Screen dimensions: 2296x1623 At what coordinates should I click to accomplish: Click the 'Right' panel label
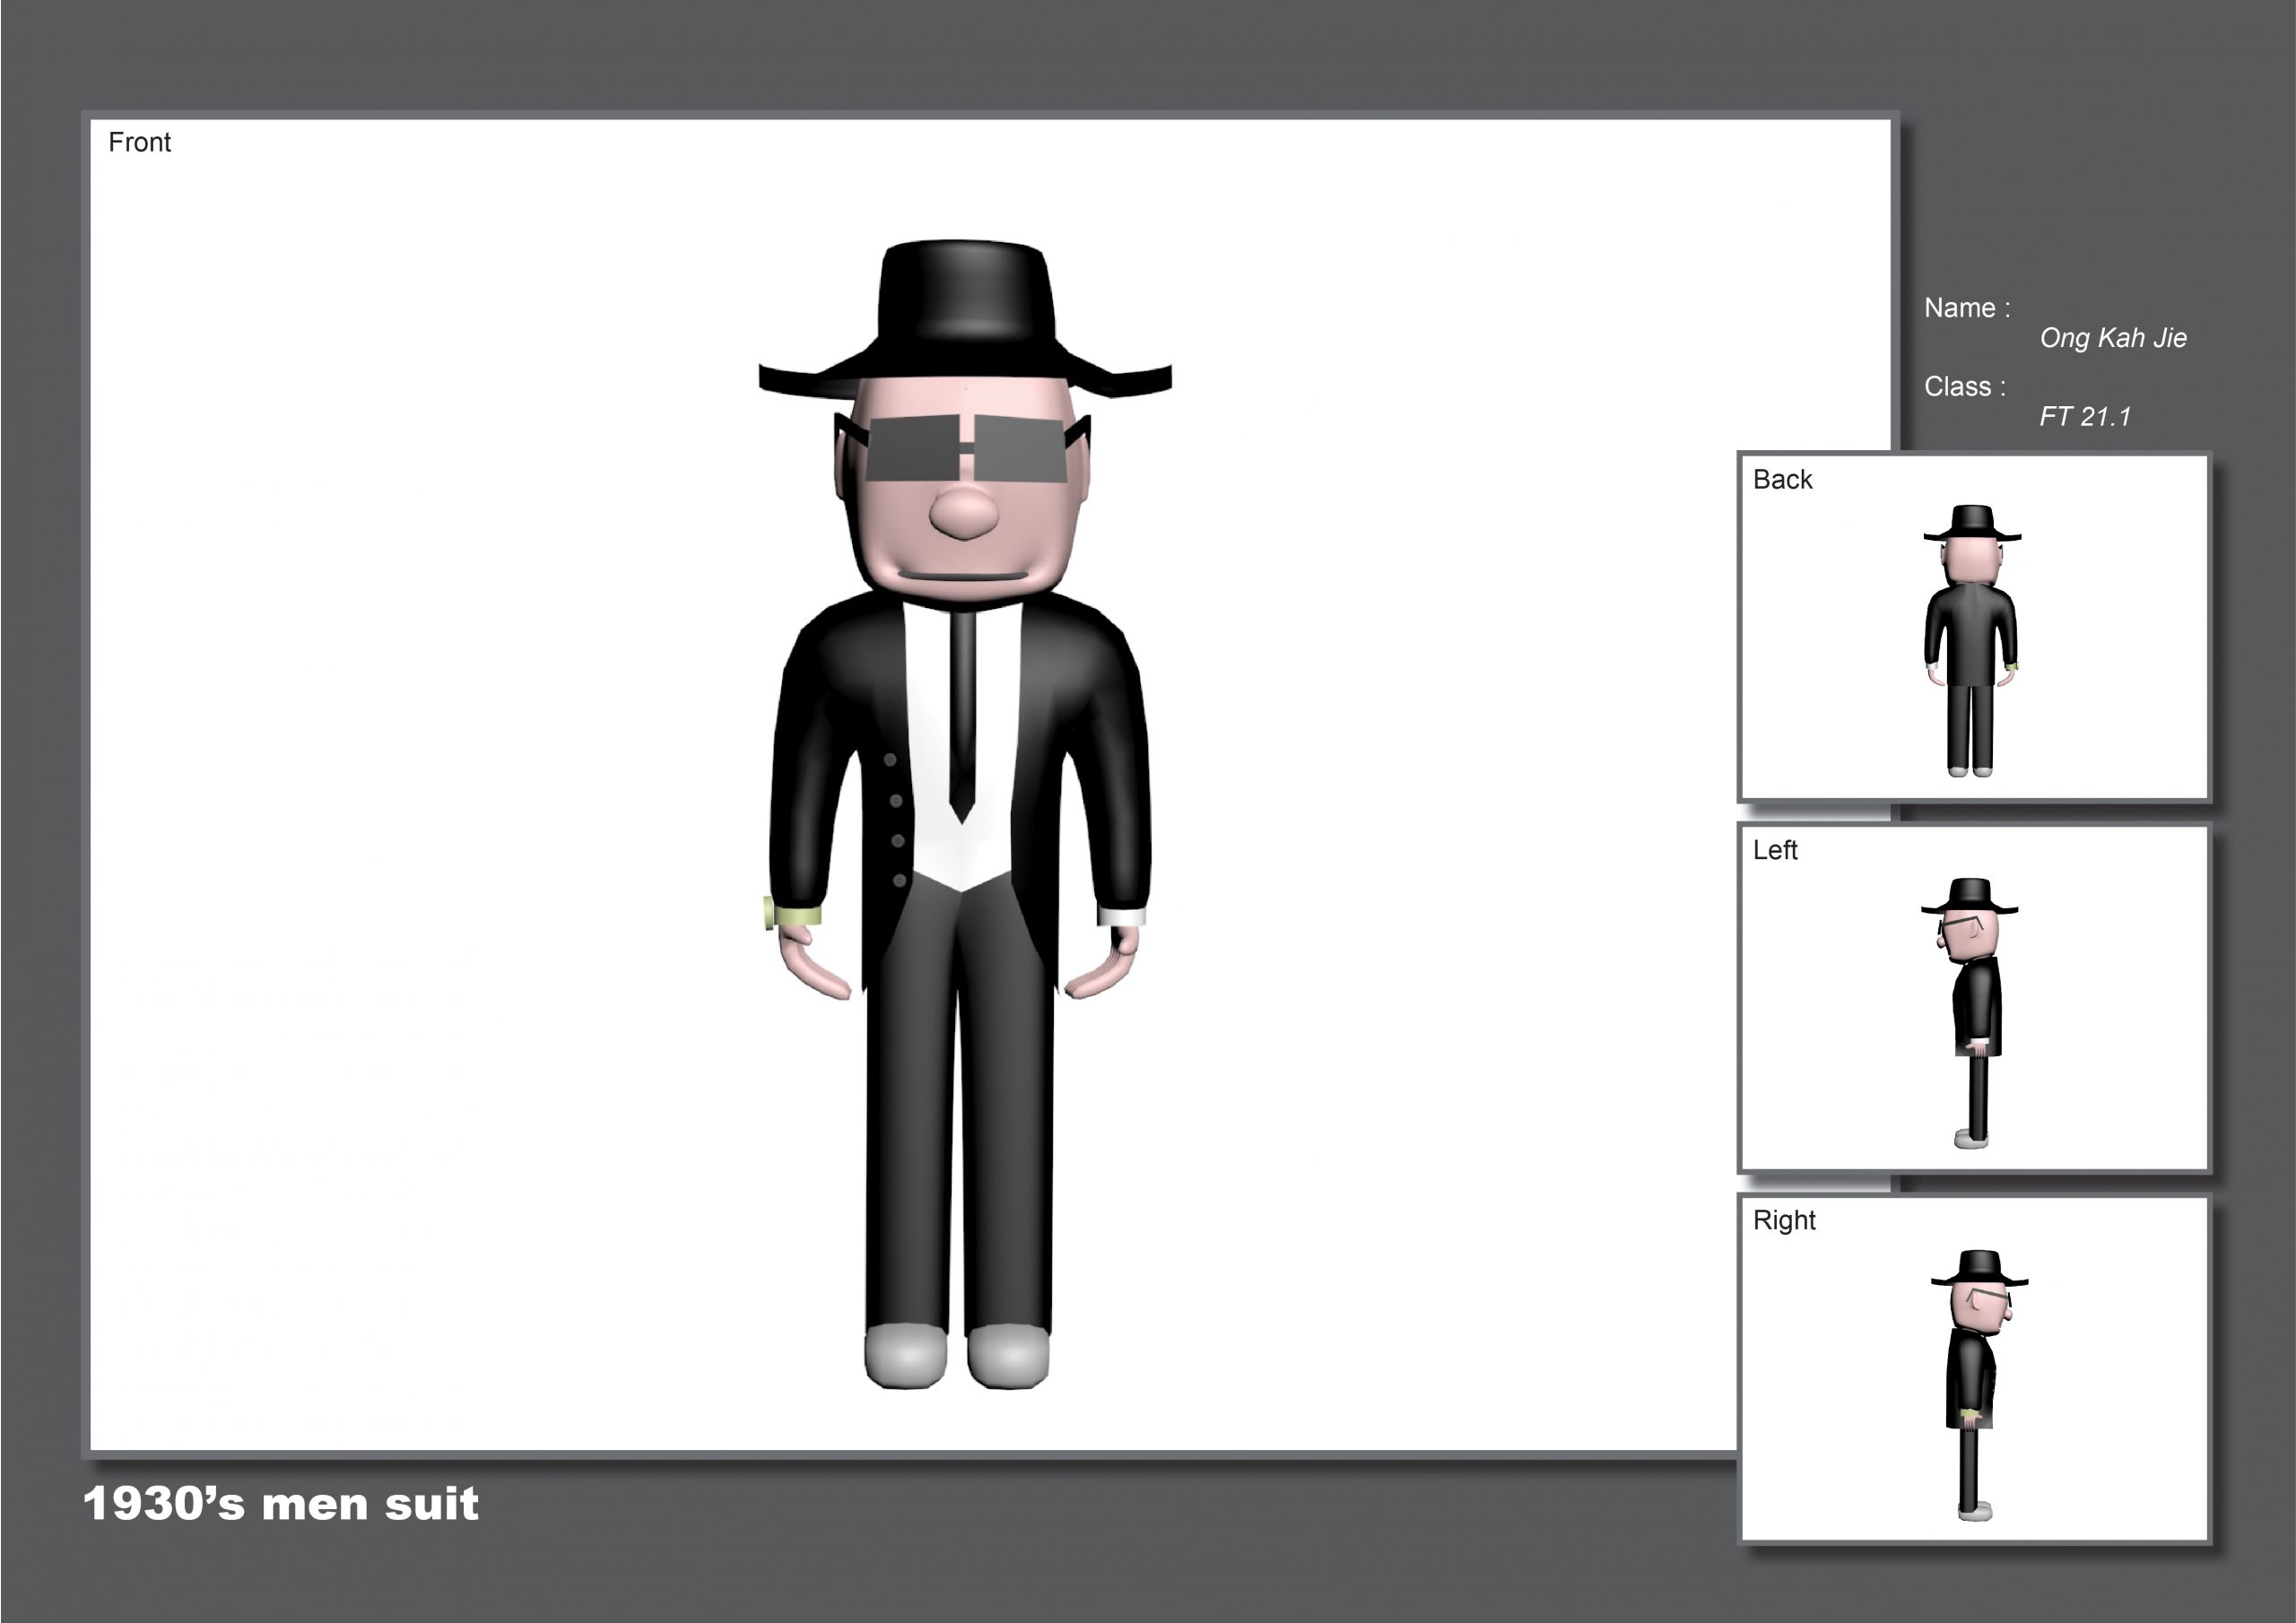[x=1784, y=1220]
